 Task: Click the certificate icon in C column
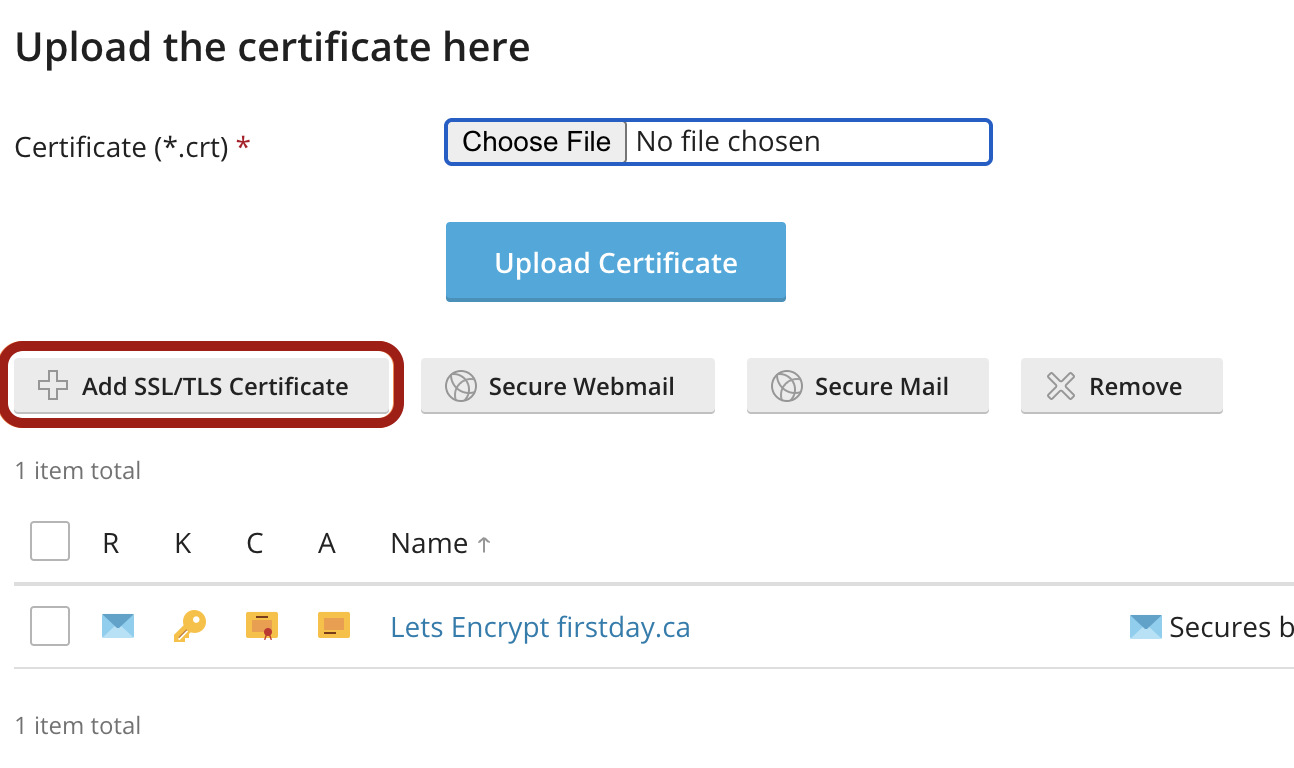click(x=262, y=626)
